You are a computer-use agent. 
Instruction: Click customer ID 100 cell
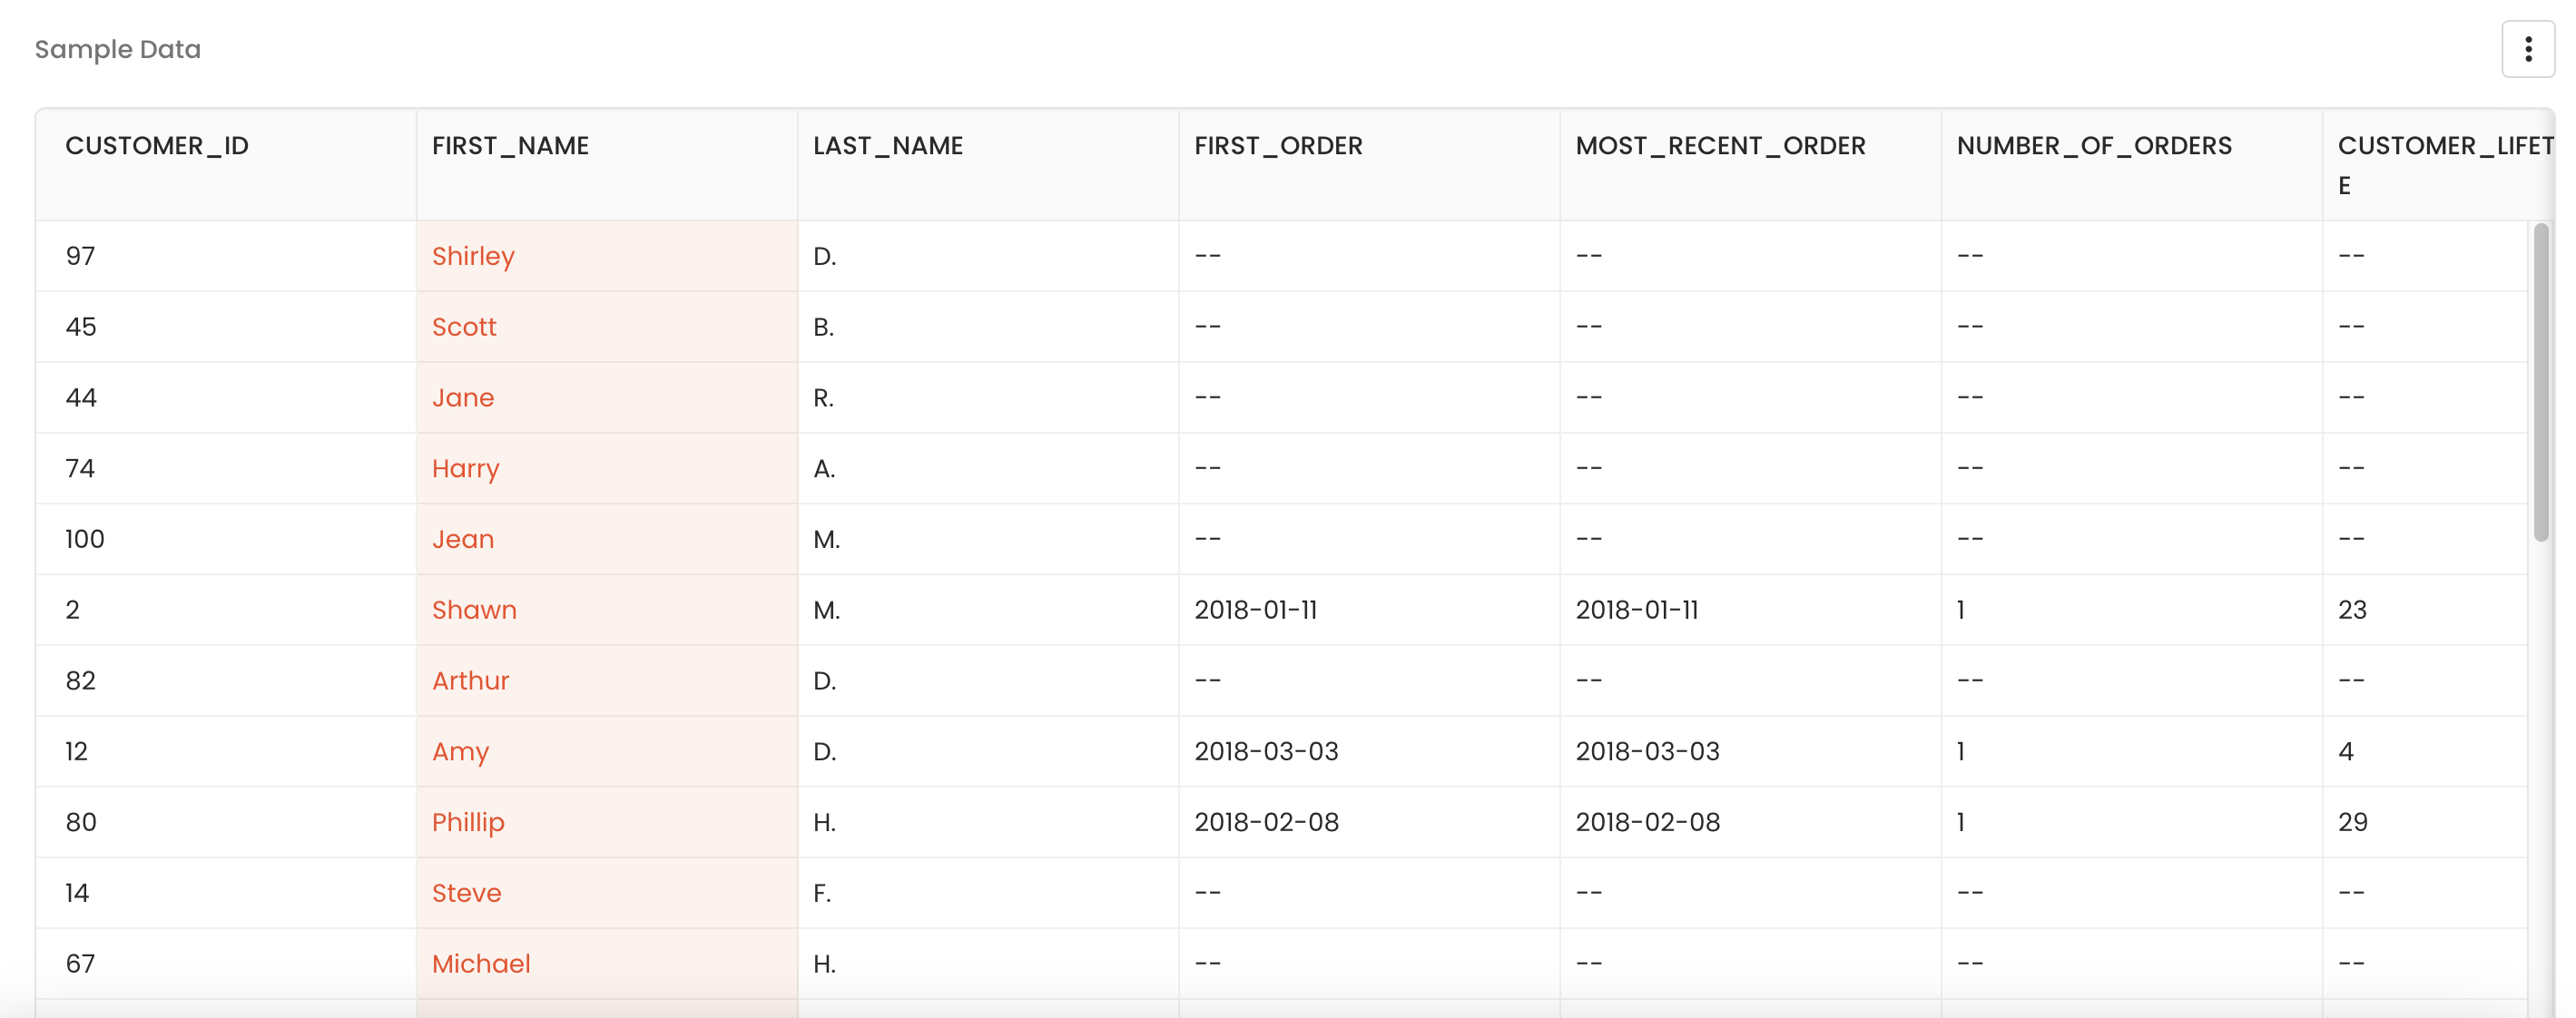click(85, 540)
